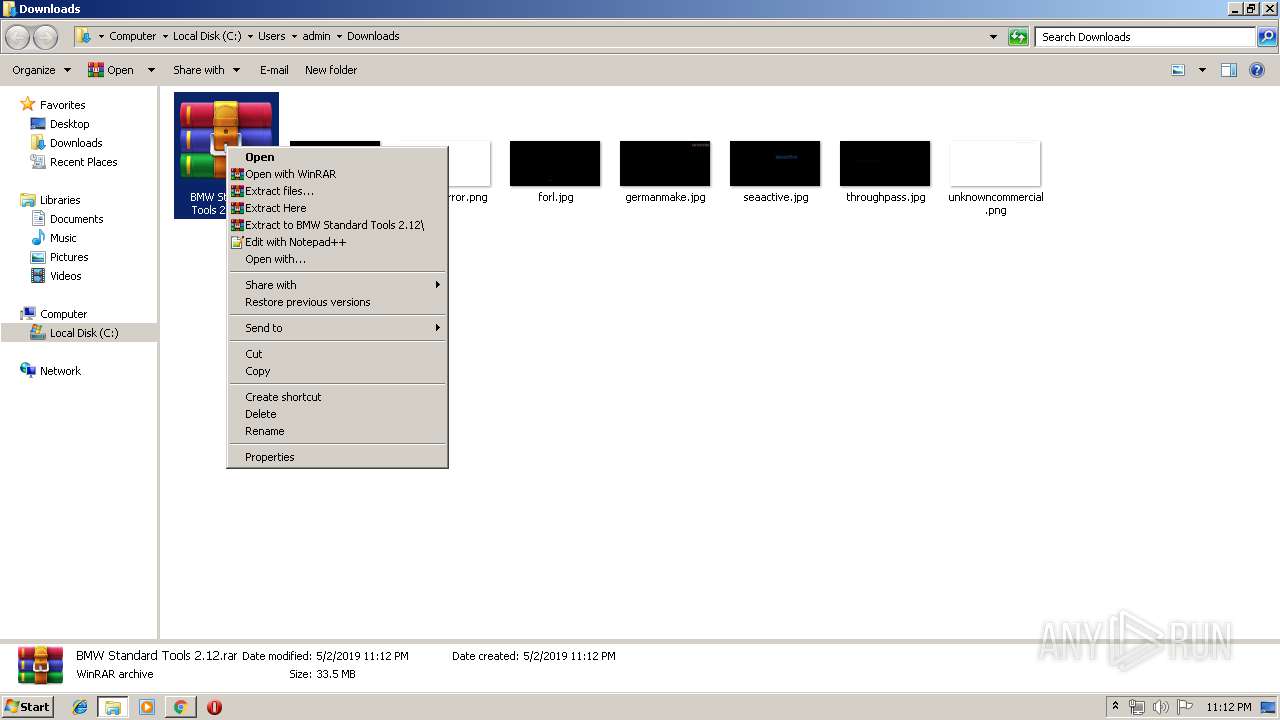The image size is (1280, 720).
Task: Open Windows Media Player from taskbar
Action: 147,707
